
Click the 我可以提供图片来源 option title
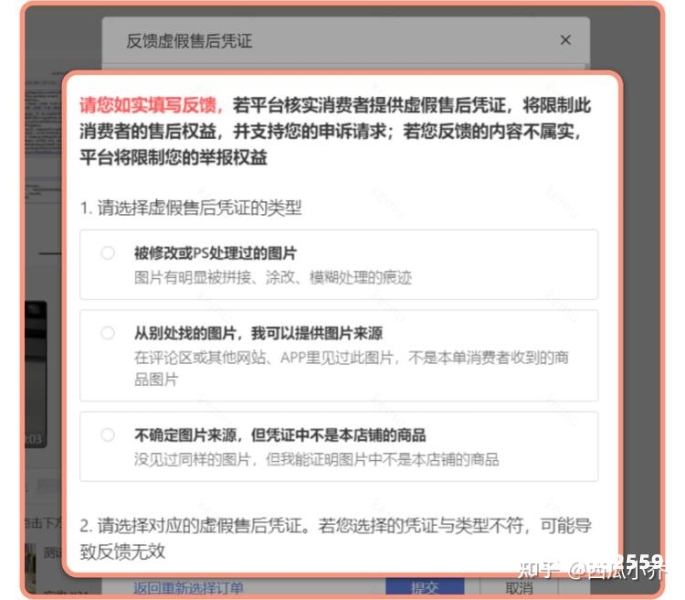pos(317,333)
